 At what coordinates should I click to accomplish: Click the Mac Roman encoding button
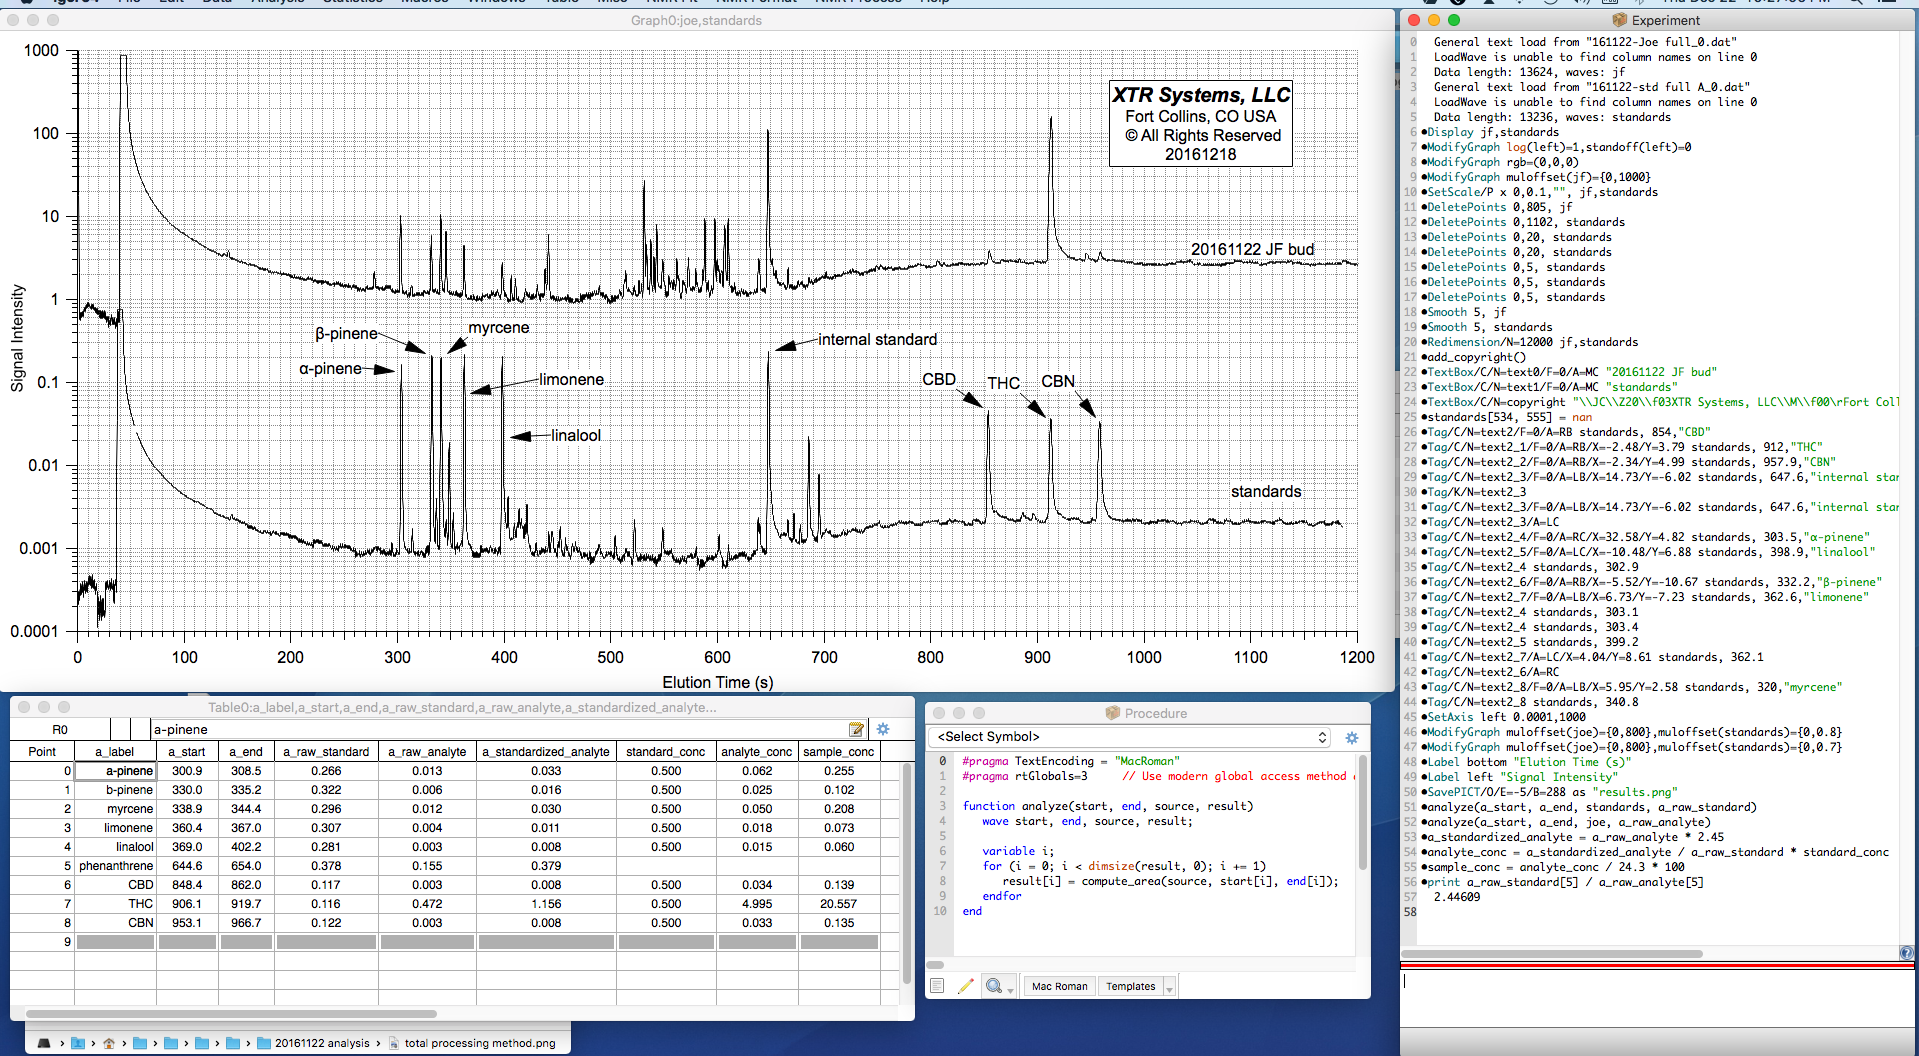(x=1059, y=986)
